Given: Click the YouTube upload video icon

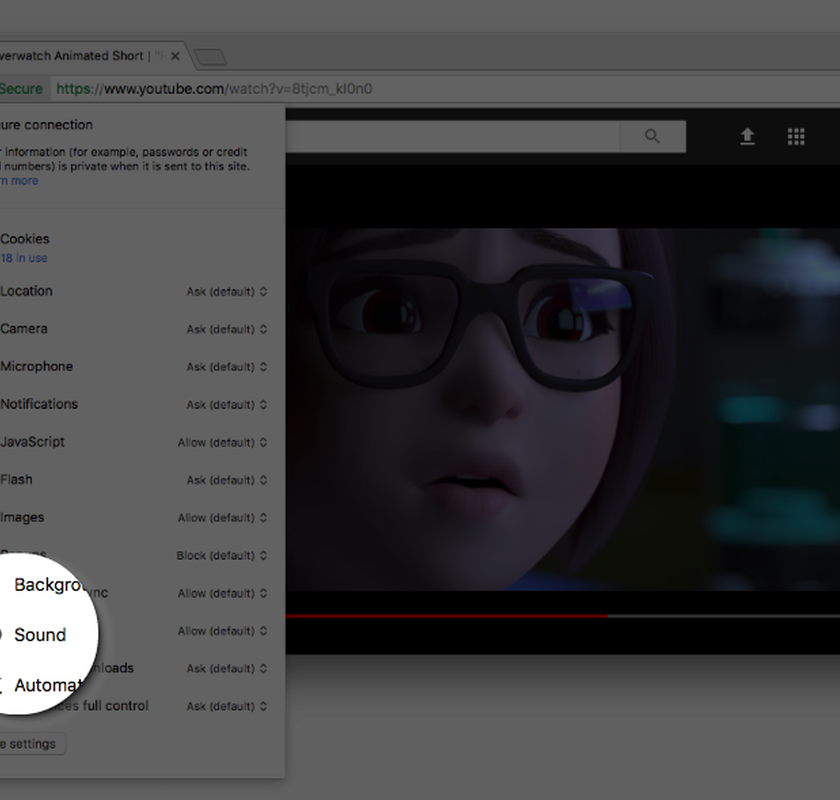Looking at the screenshot, I should click(x=747, y=137).
